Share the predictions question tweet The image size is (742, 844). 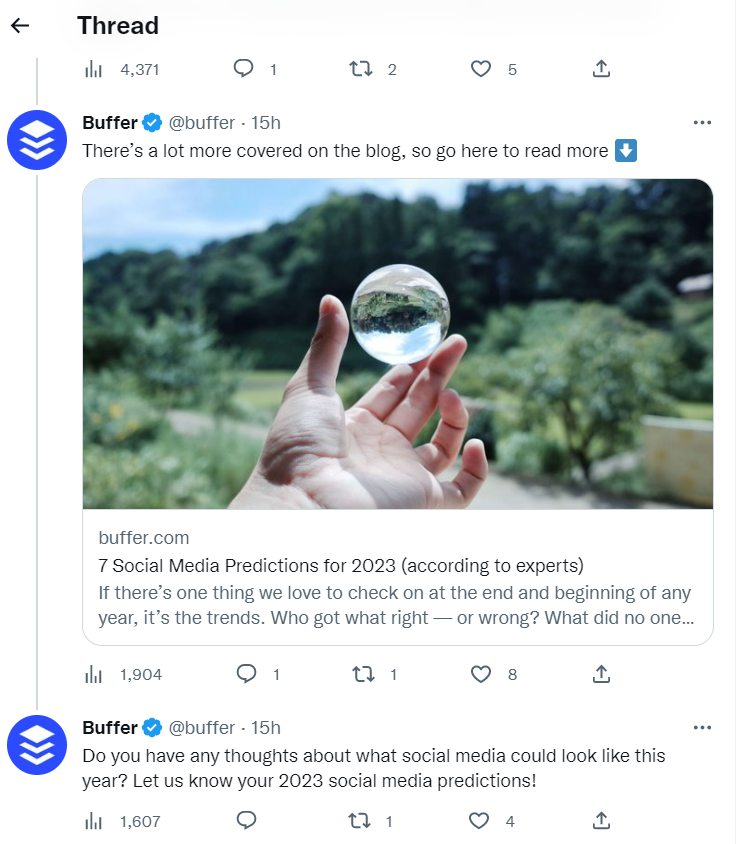(x=601, y=821)
